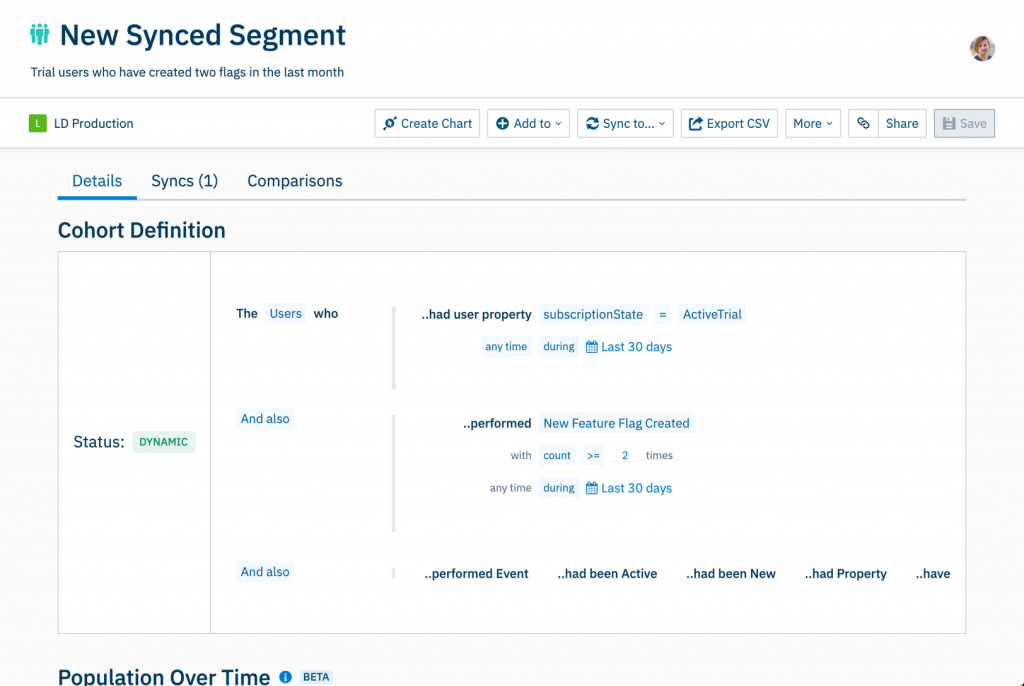Open the profile avatar menu
Screen dimensions: 1024x686
click(981, 48)
